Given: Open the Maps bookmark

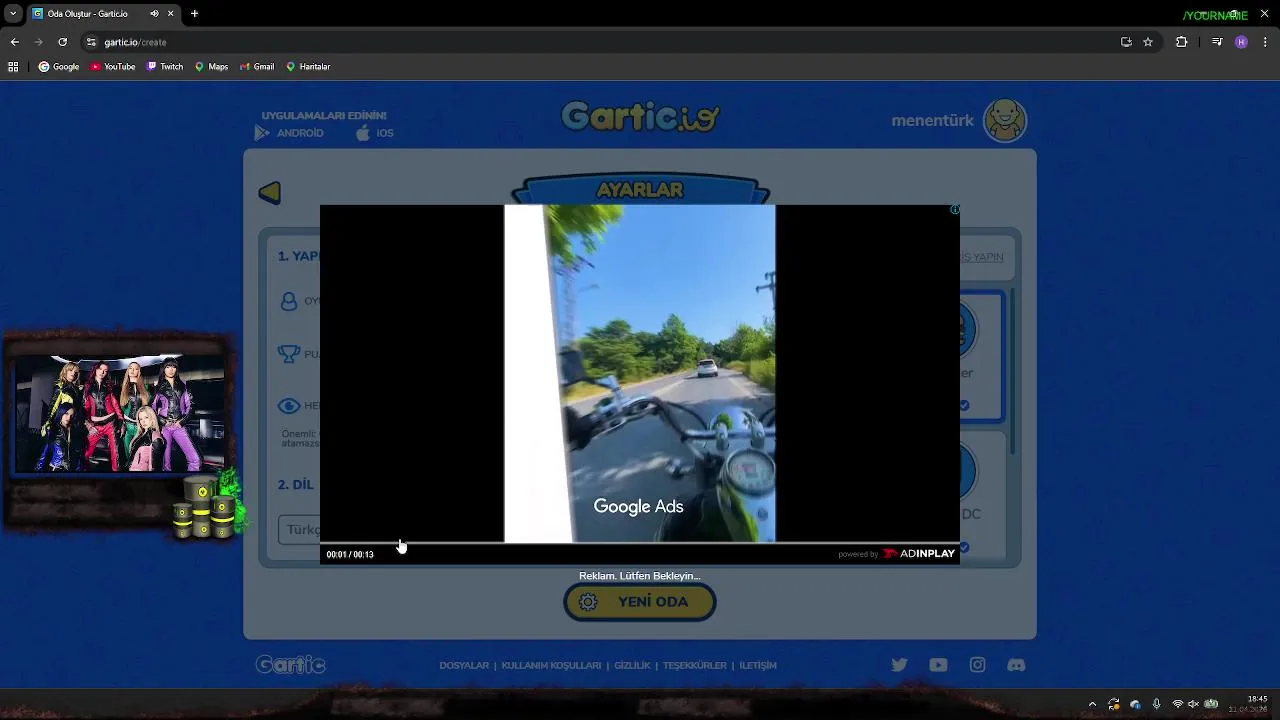Looking at the screenshot, I should pyautogui.click(x=211, y=67).
